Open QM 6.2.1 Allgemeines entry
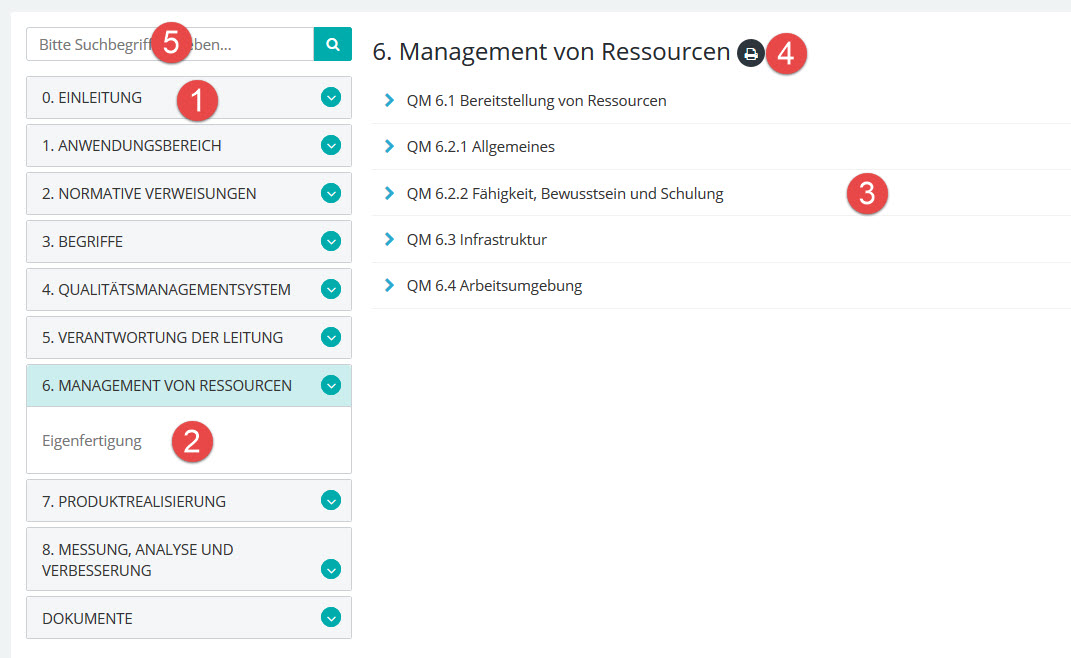Viewport: 1071px width, 658px height. pyautogui.click(x=480, y=147)
